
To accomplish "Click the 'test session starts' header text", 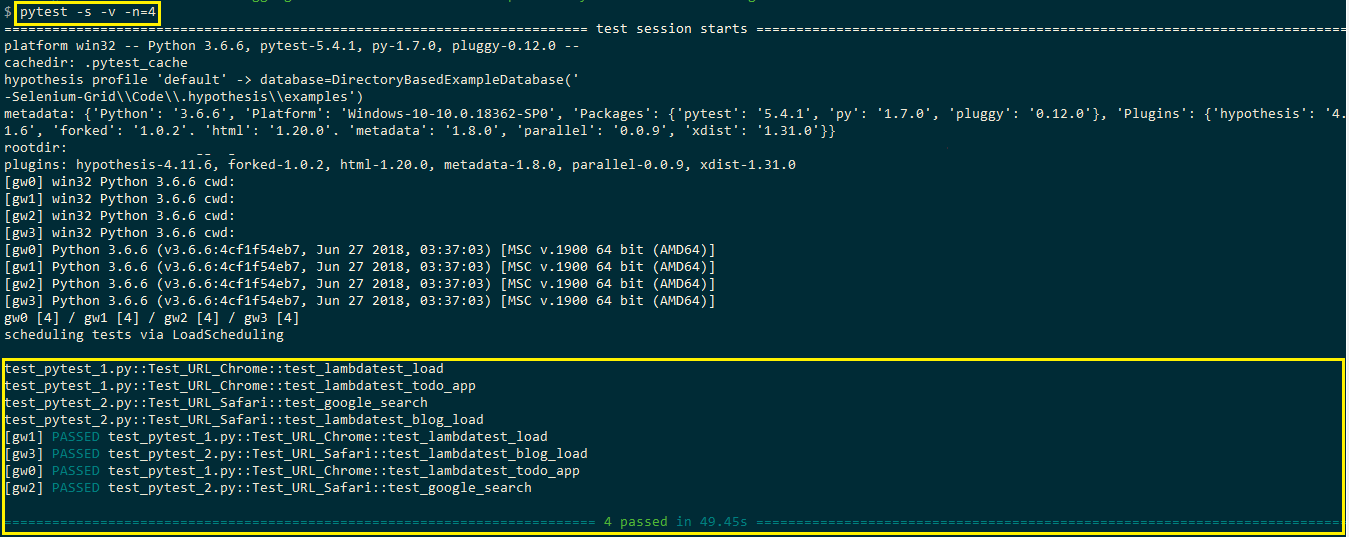I will pos(671,28).
